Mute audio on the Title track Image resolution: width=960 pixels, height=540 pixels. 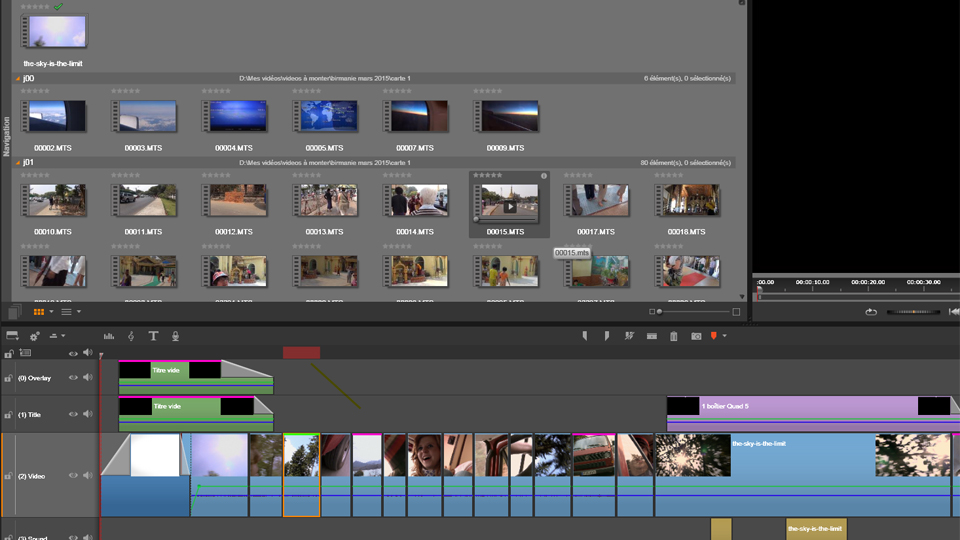[x=88, y=414]
